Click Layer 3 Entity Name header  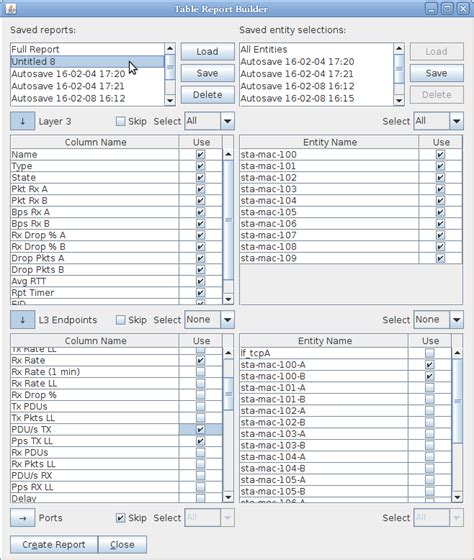pos(329,142)
